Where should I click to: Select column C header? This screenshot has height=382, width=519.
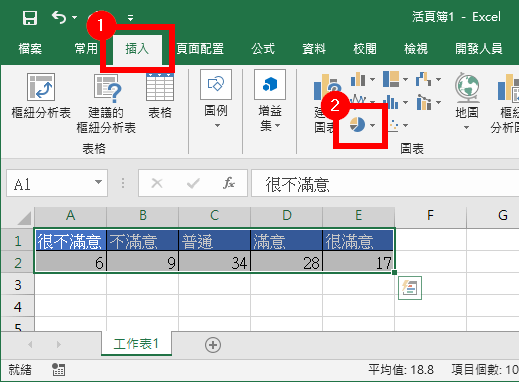pyautogui.click(x=214, y=216)
